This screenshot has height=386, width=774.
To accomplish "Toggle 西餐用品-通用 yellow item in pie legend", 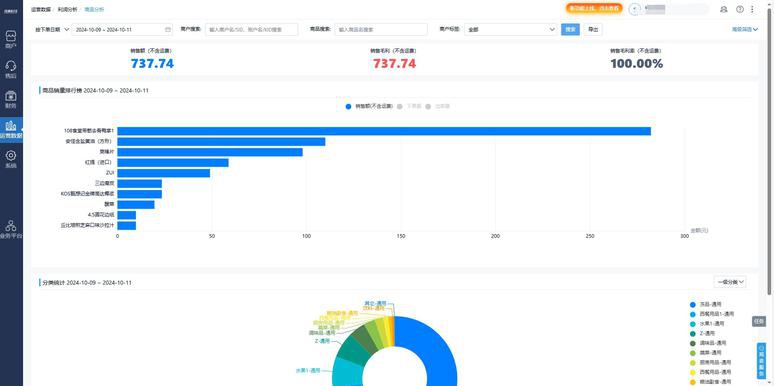I will click(711, 372).
